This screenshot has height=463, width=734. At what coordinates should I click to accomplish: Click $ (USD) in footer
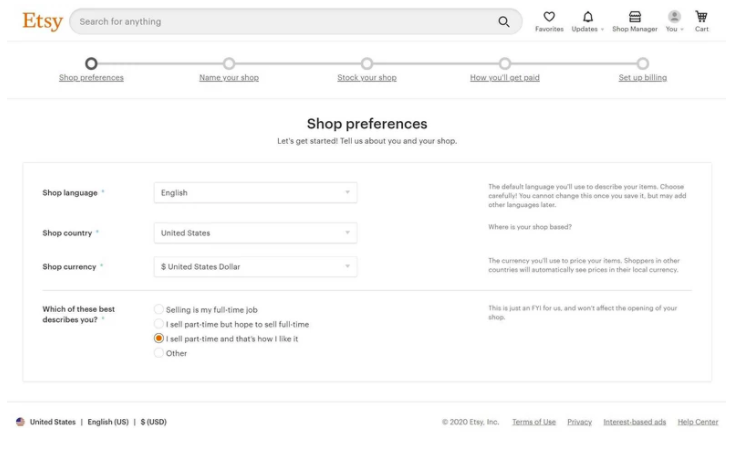[x=154, y=422]
